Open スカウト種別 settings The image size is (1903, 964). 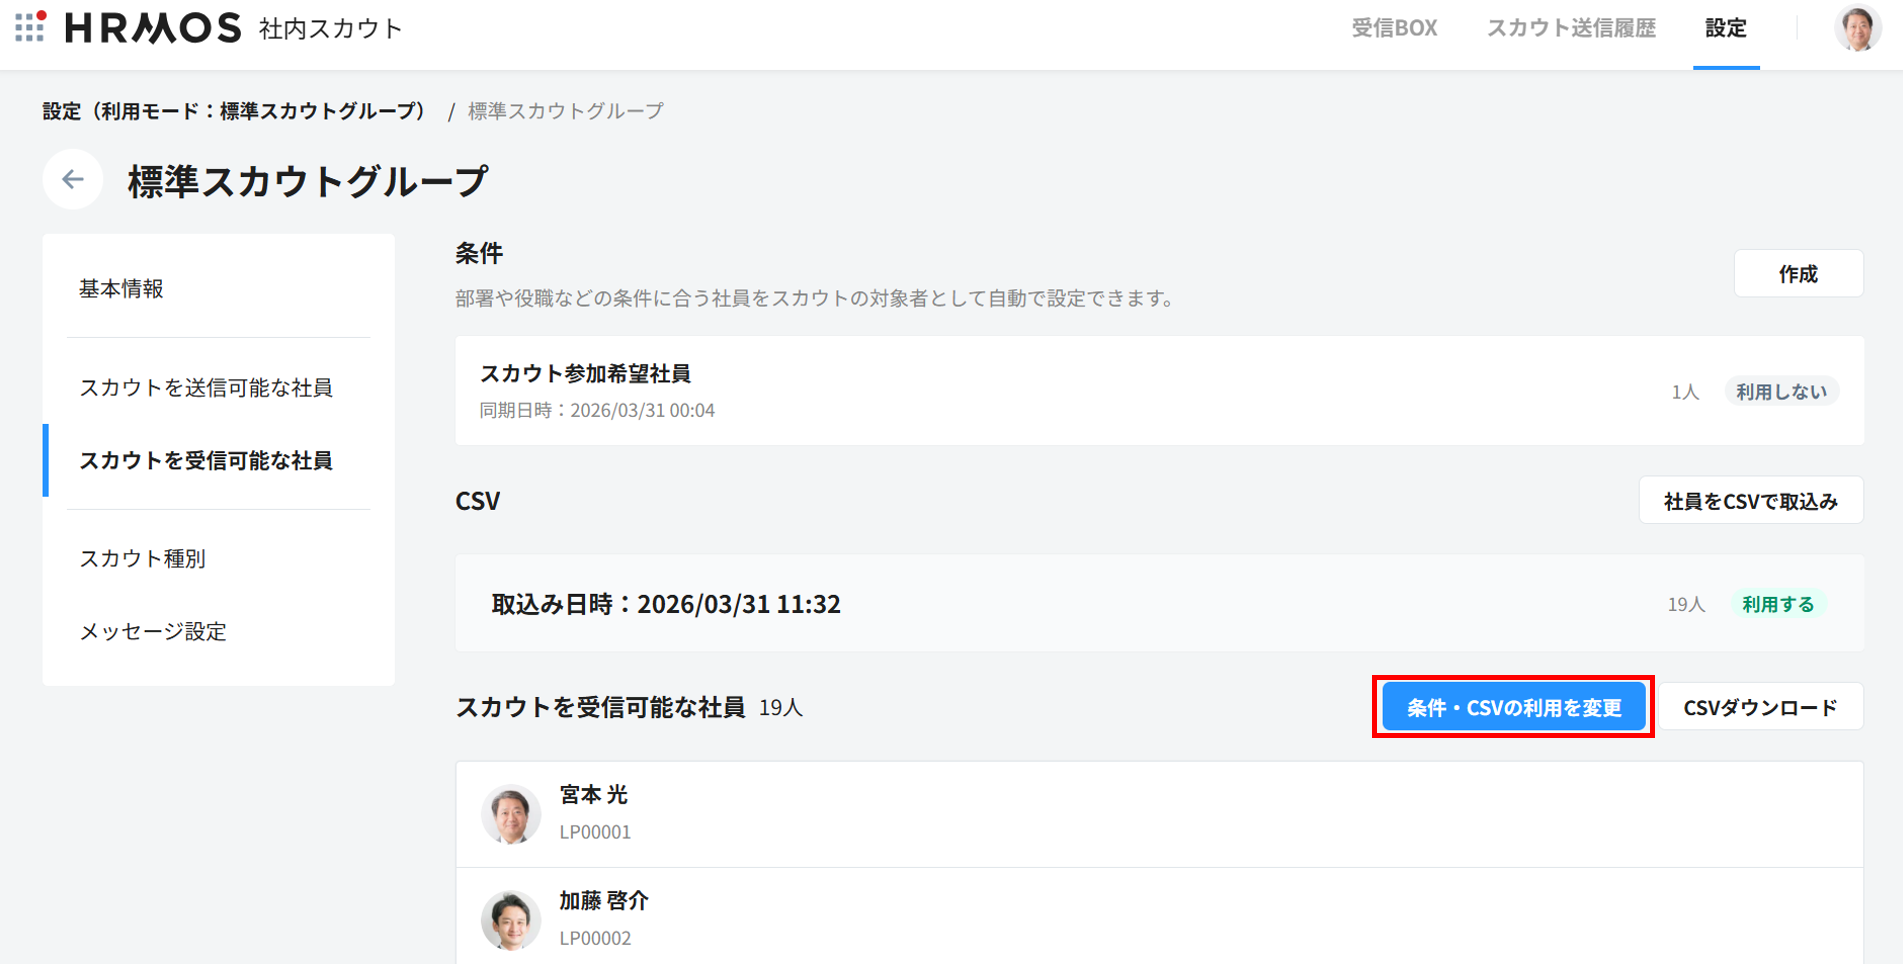coord(143,559)
